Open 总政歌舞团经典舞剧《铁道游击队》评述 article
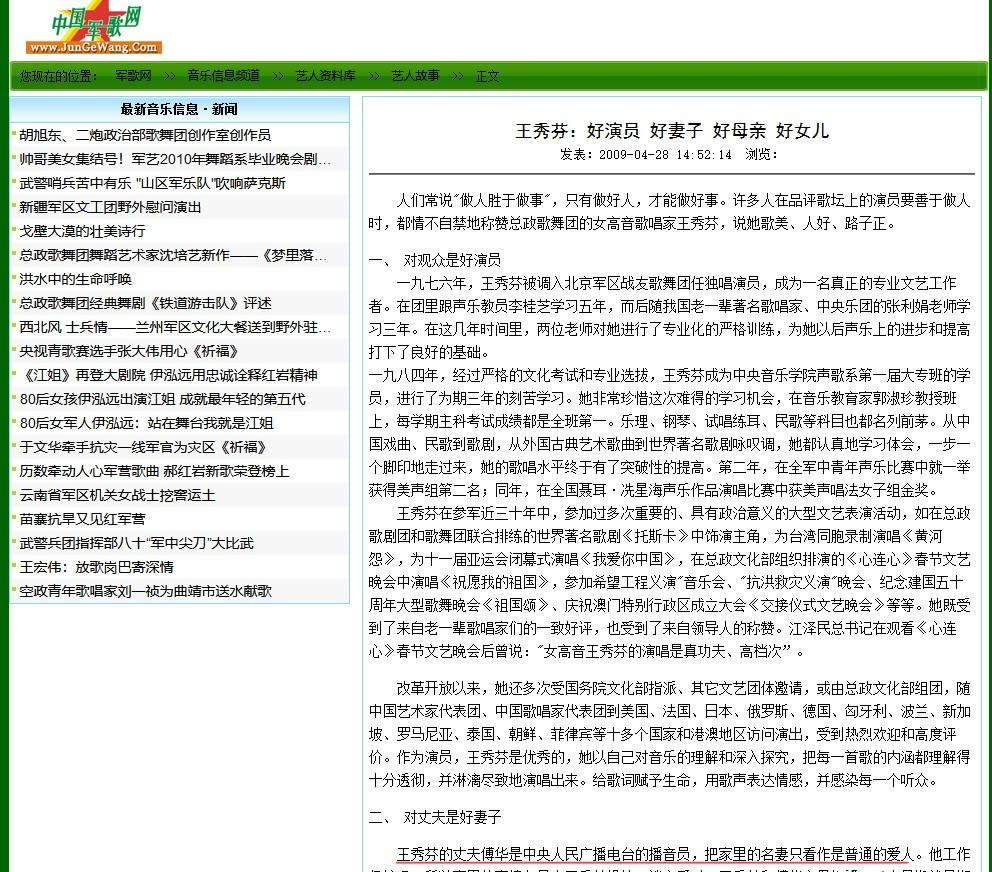Image resolution: width=992 pixels, height=872 pixels. [x=146, y=303]
